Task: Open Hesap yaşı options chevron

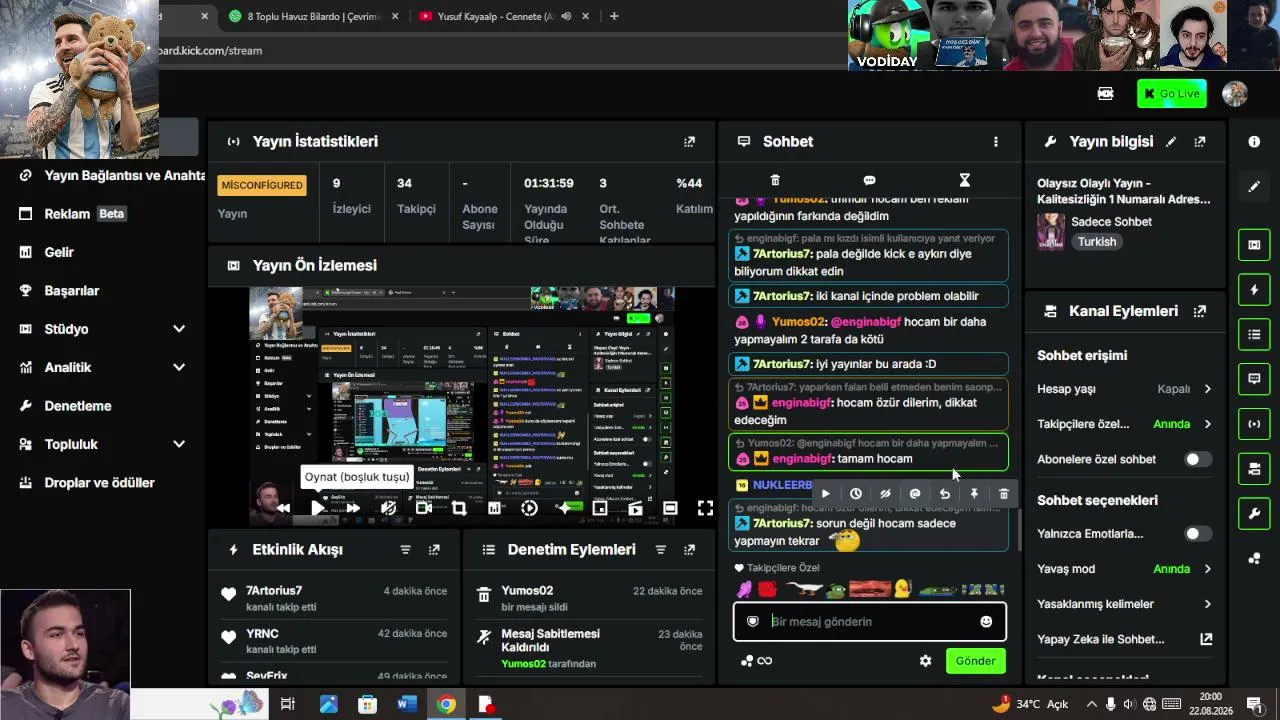Action: coord(1207,389)
